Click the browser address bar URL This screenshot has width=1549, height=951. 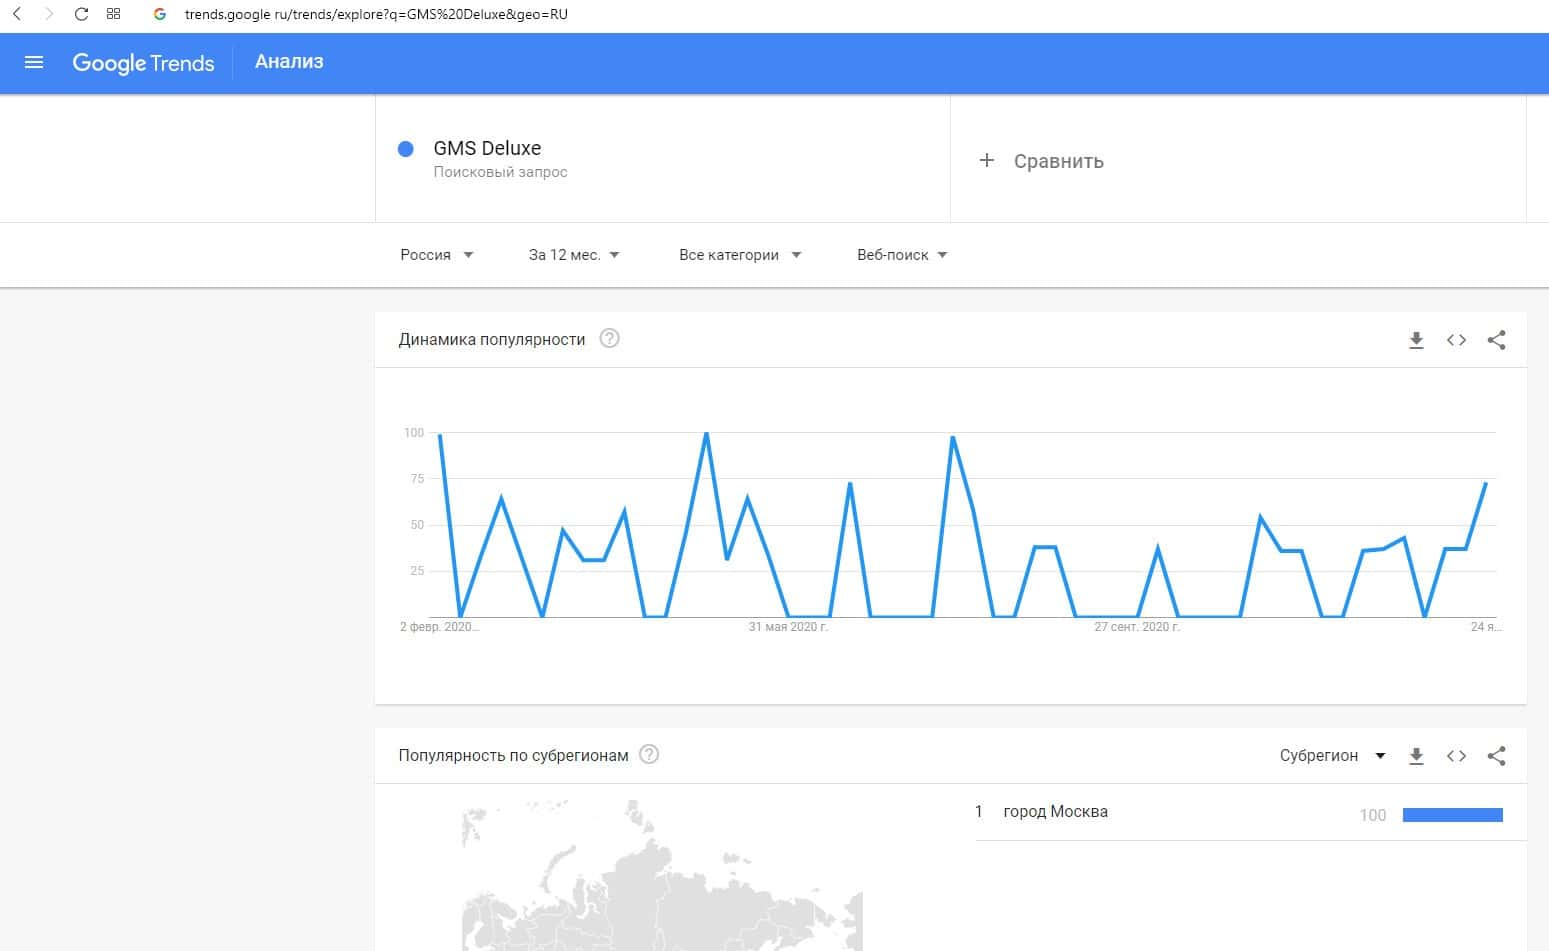pos(376,14)
